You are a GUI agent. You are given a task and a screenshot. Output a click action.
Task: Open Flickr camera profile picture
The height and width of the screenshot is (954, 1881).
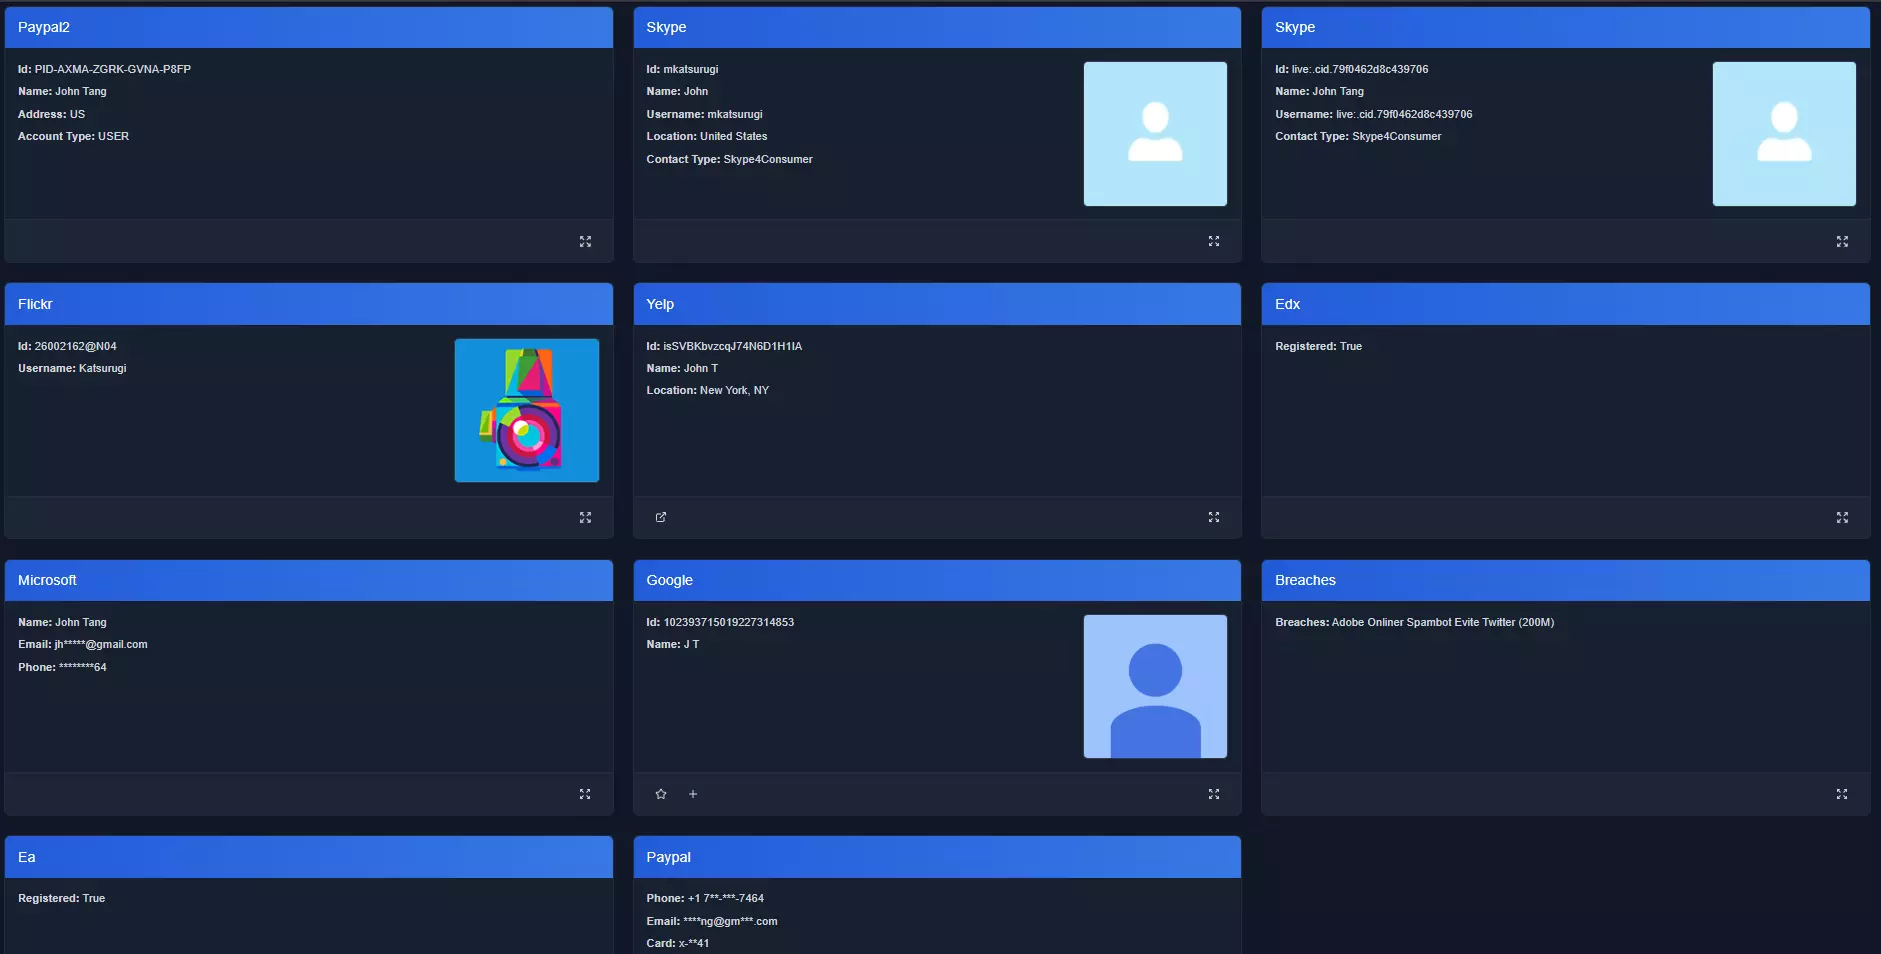coord(527,410)
